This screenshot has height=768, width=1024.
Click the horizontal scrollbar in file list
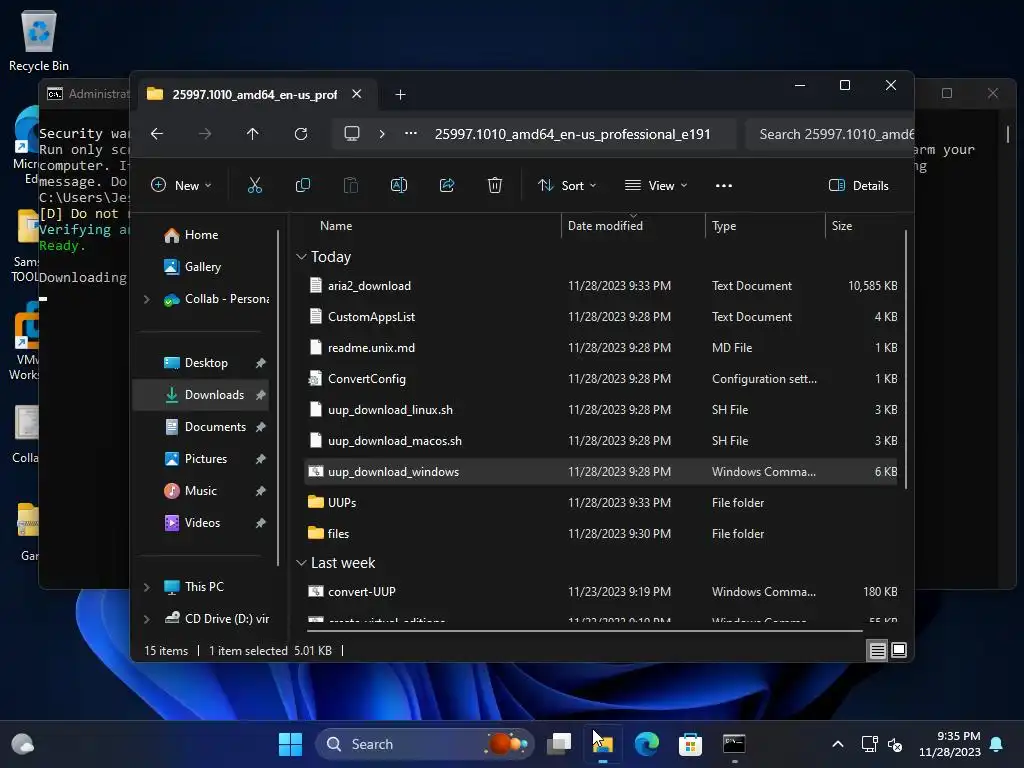click(x=584, y=631)
